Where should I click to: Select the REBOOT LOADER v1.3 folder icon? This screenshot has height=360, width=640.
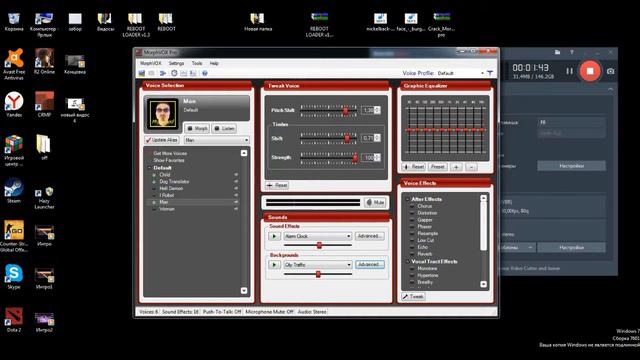tap(136, 24)
